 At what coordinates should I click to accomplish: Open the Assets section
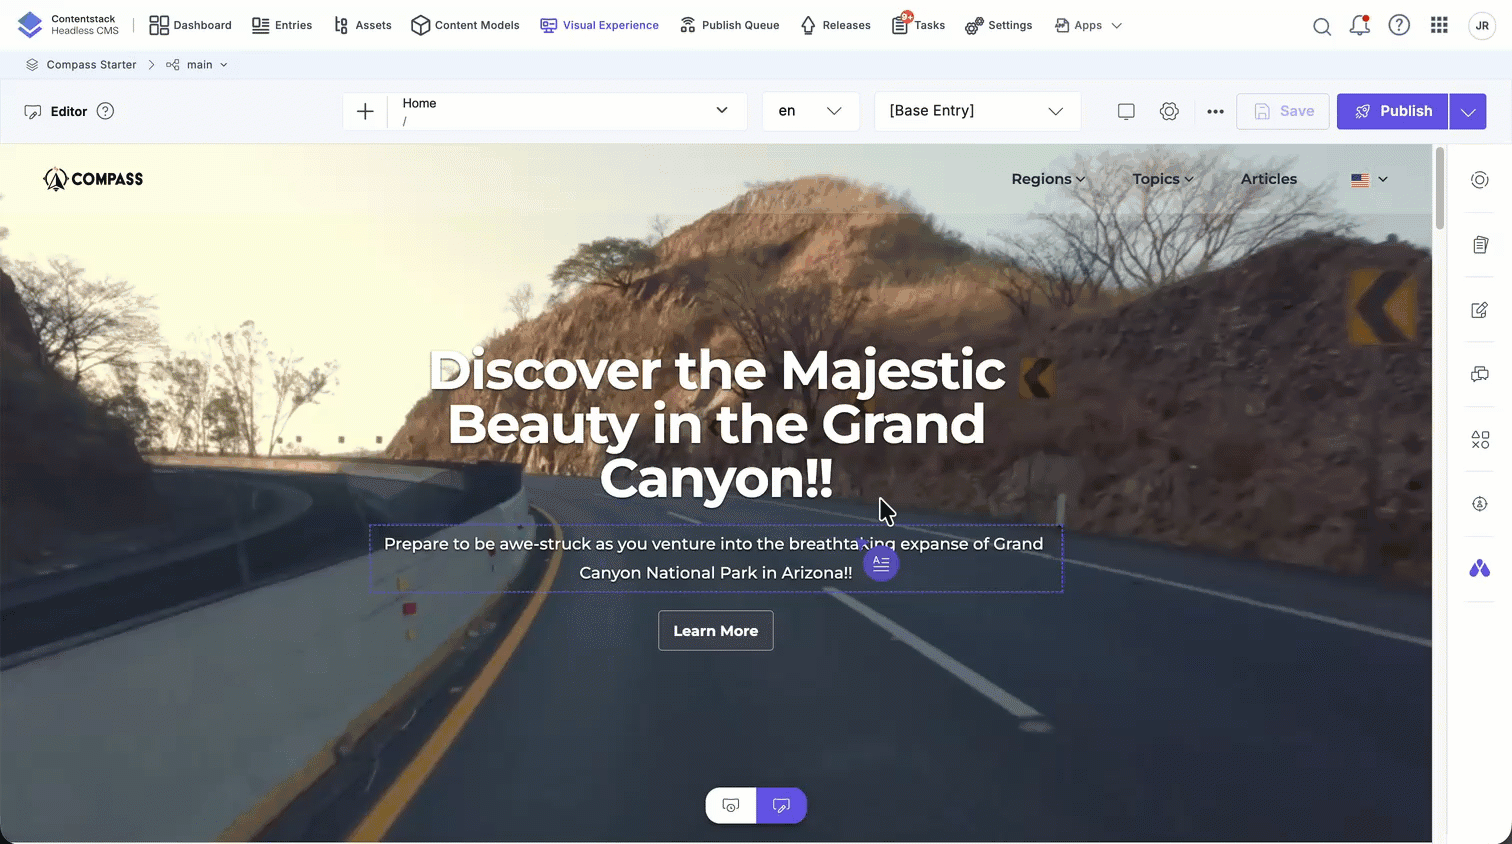click(362, 25)
